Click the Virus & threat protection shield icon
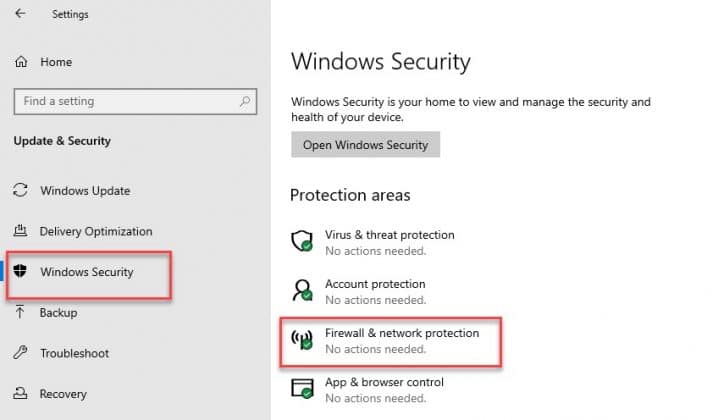Screen dimensions: 718x420 302,241
